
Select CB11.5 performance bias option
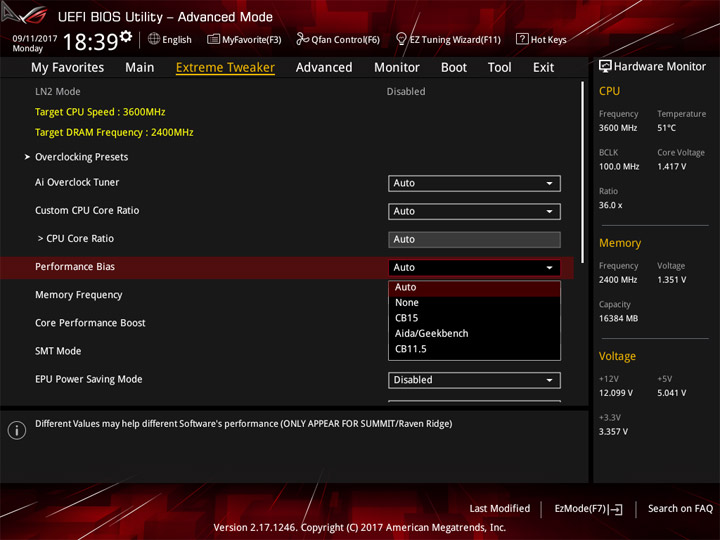[474, 349]
